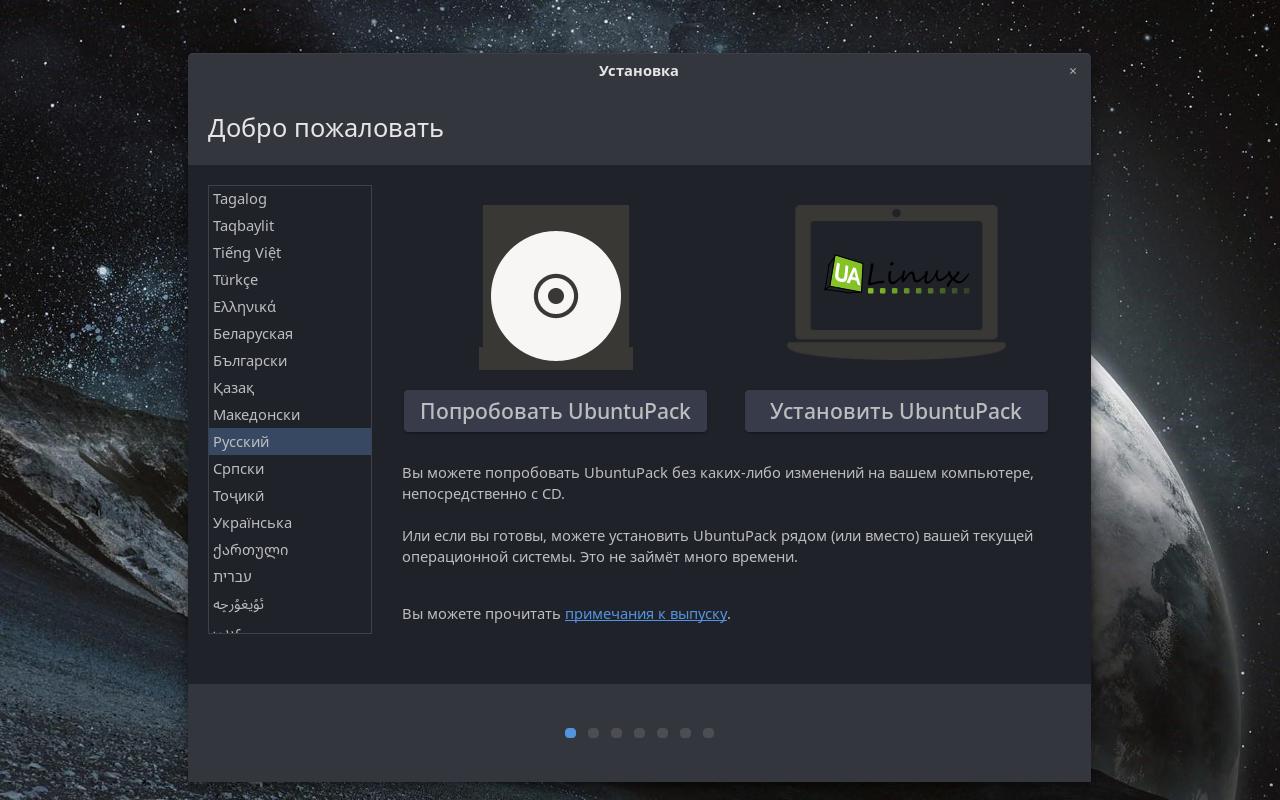1280x800 pixels.
Task: Open the примечания к выпуску link
Action: tap(646, 613)
